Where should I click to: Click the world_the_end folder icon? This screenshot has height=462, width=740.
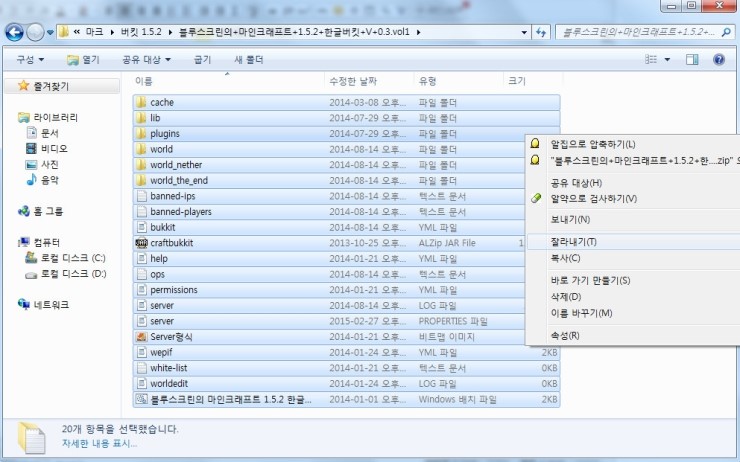[x=141, y=180]
